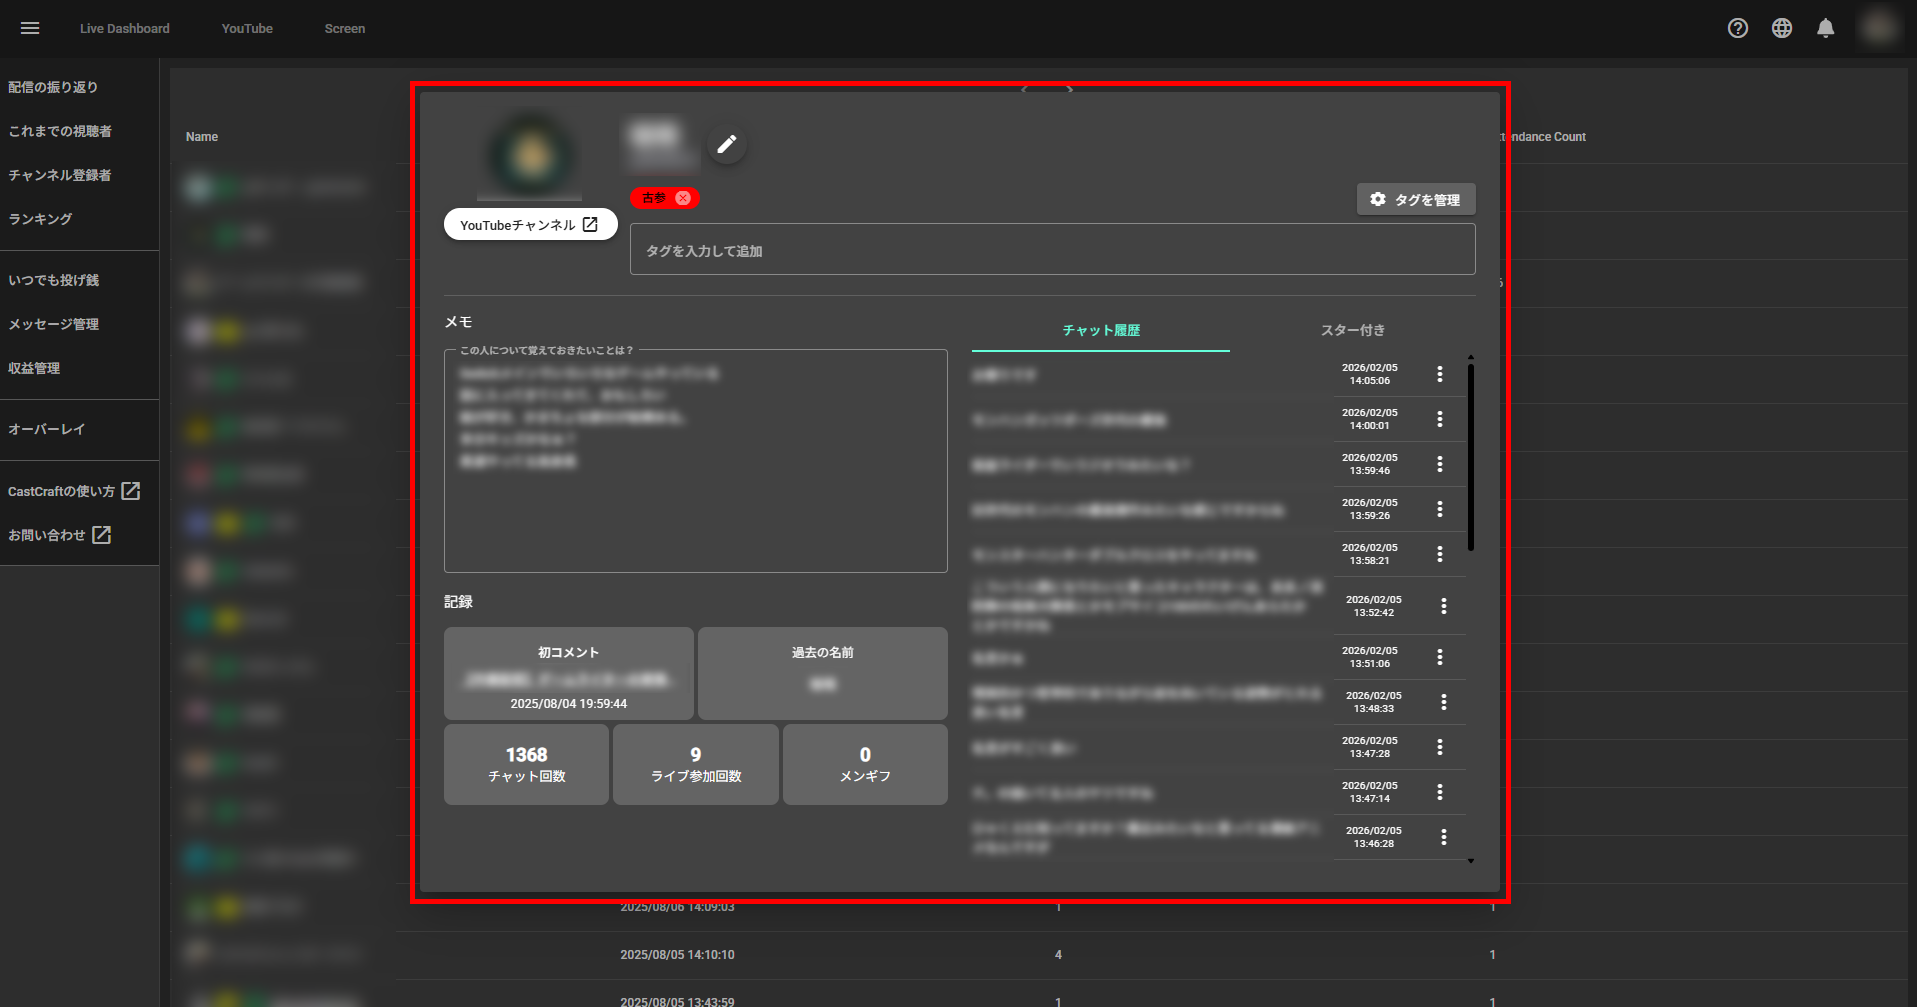Click the help question mark icon
Screen dimensions: 1917x1007
(1737, 28)
